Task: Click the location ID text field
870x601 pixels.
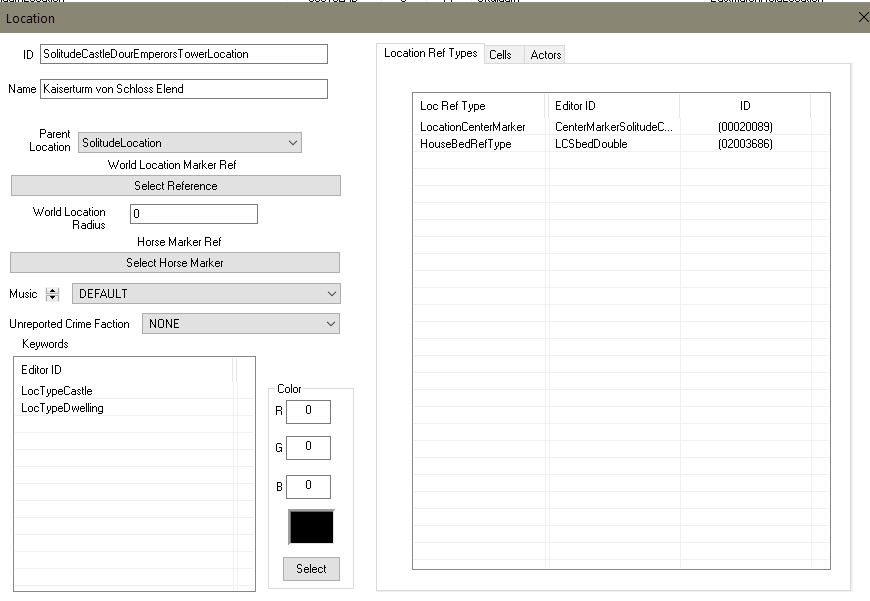Action: pos(184,54)
